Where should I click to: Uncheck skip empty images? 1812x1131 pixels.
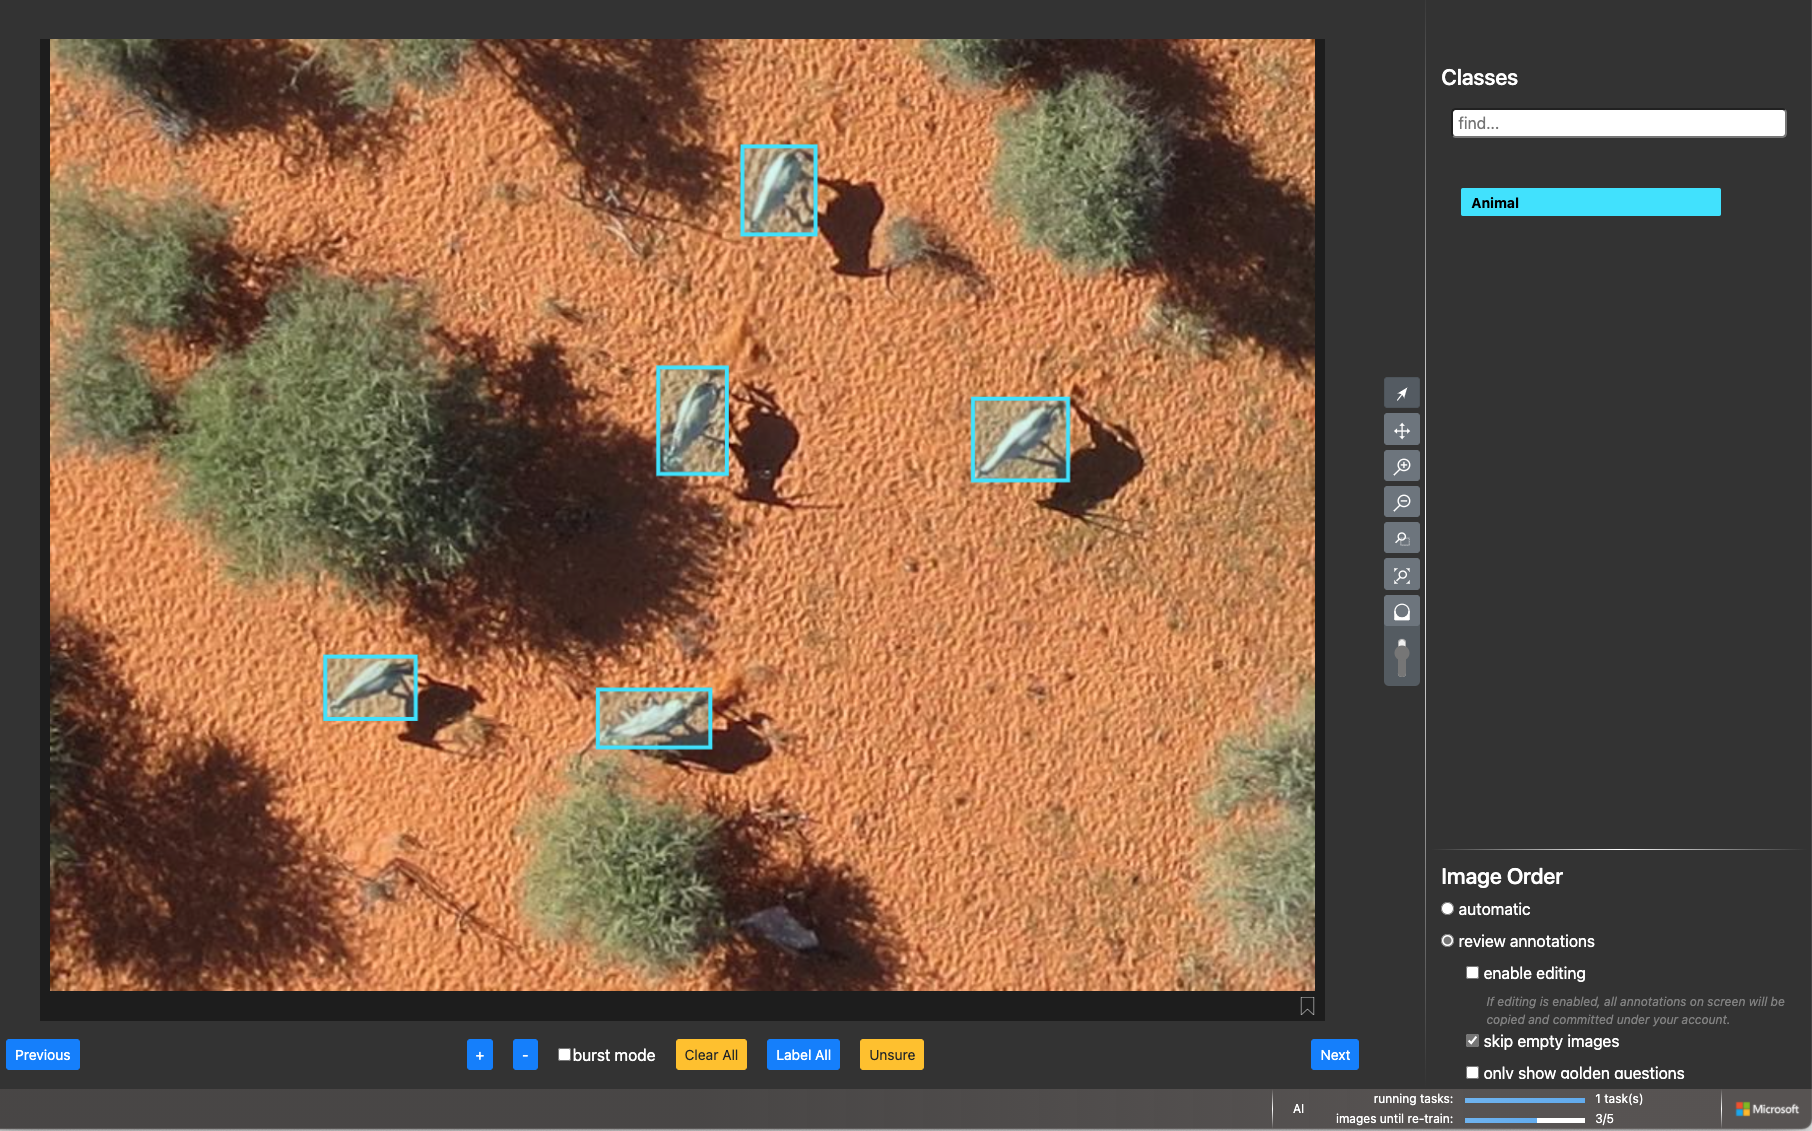point(1472,1041)
